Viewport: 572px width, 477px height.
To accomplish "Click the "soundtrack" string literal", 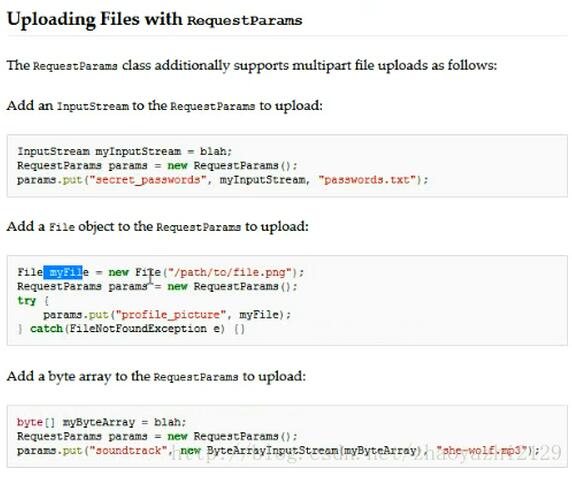I will (x=128, y=450).
